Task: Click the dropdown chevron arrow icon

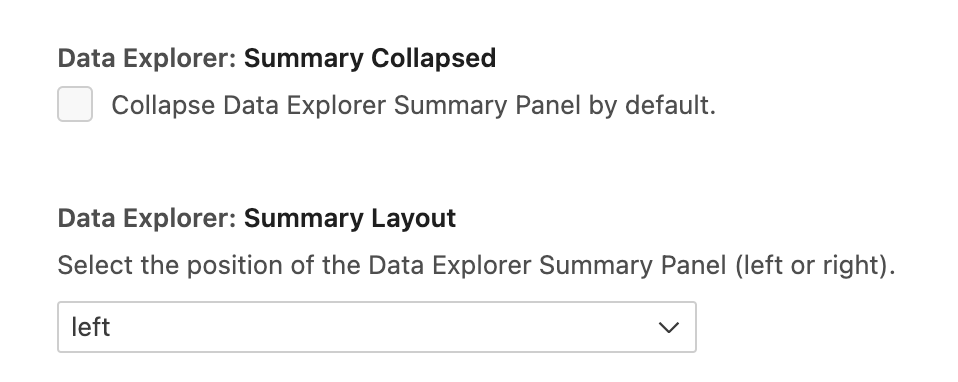Action: click(x=669, y=328)
